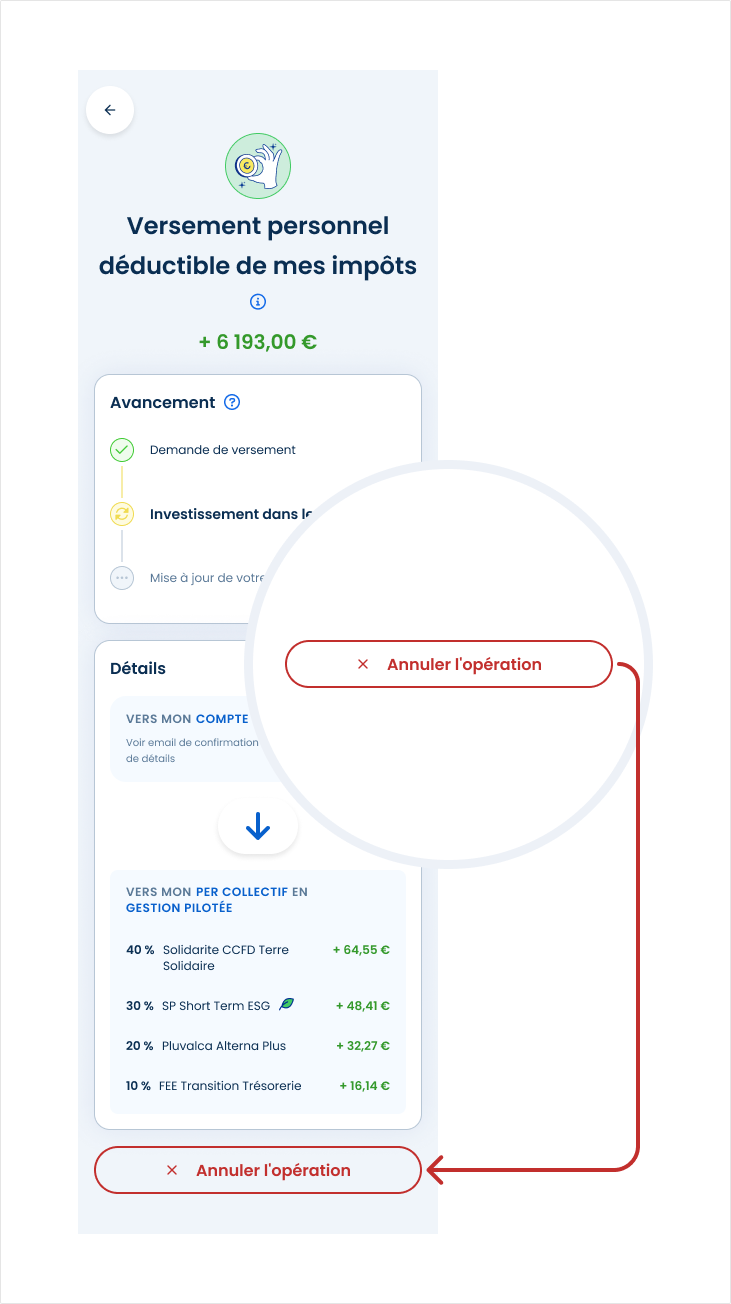This screenshot has height=1304, width=731.
Task: Click the COMPTE link in Détails
Action: [222, 719]
